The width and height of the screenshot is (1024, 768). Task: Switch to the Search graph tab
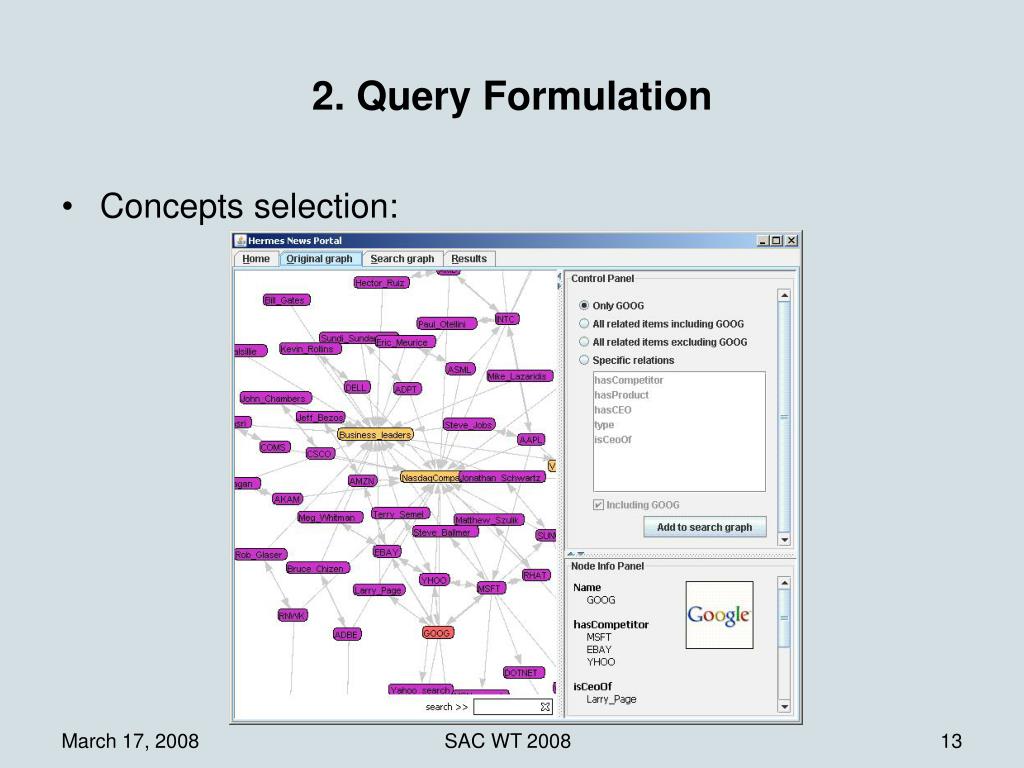[x=402, y=259]
